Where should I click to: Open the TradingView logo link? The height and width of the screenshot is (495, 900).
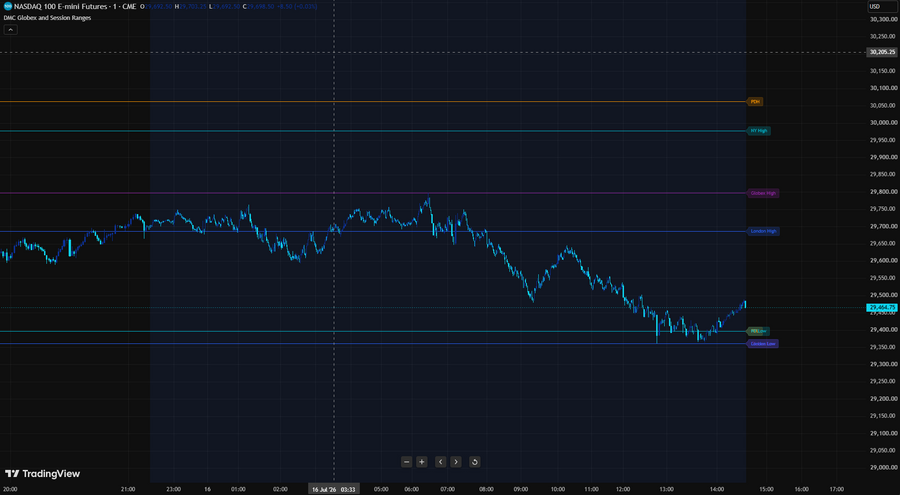pos(42,474)
